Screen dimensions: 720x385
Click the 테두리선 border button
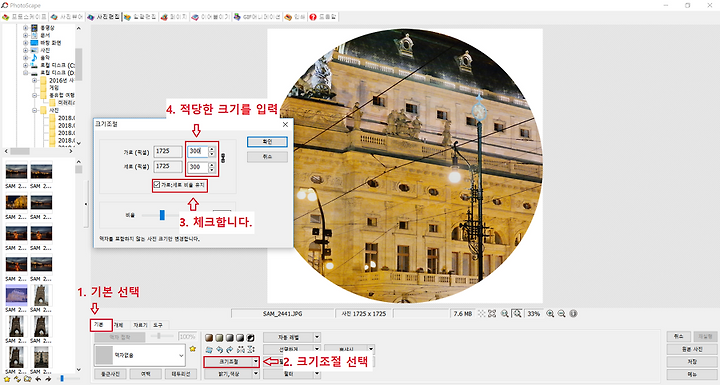[181, 374]
